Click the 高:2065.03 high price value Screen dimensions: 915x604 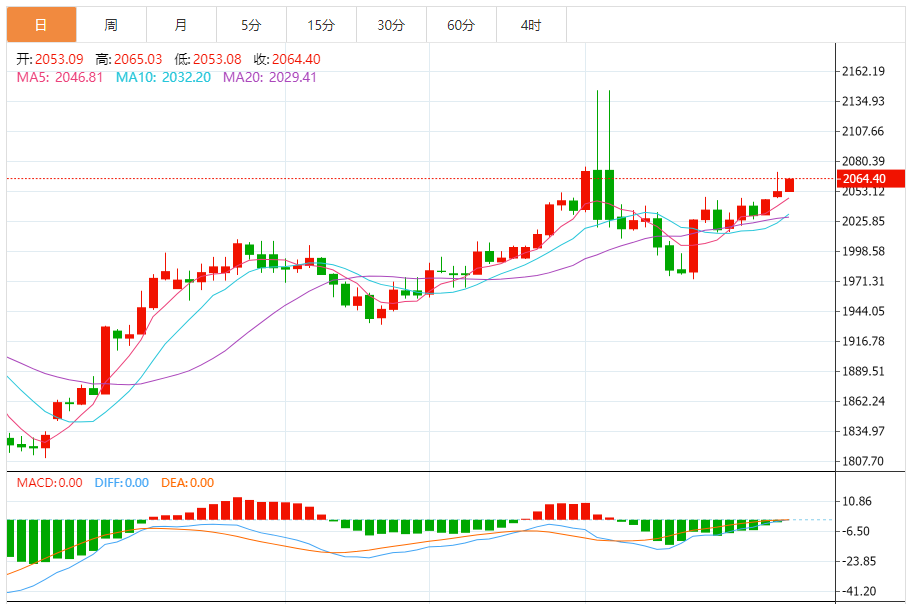point(129,59)
